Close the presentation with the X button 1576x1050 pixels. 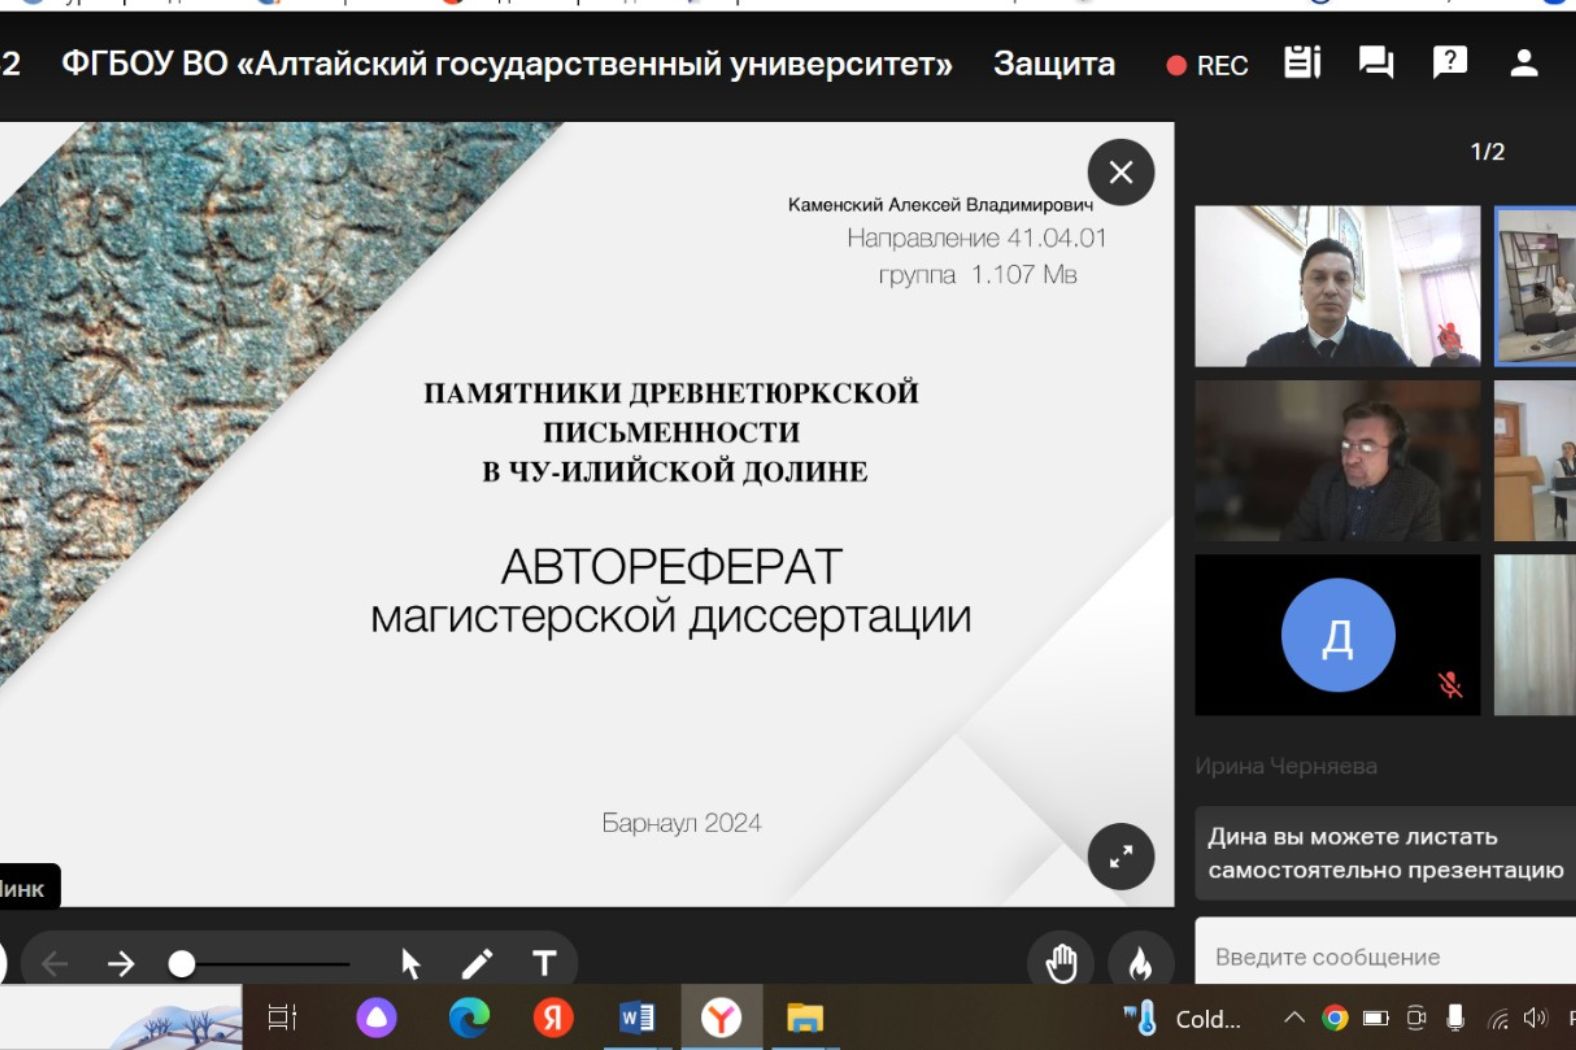coord(1121,173)
